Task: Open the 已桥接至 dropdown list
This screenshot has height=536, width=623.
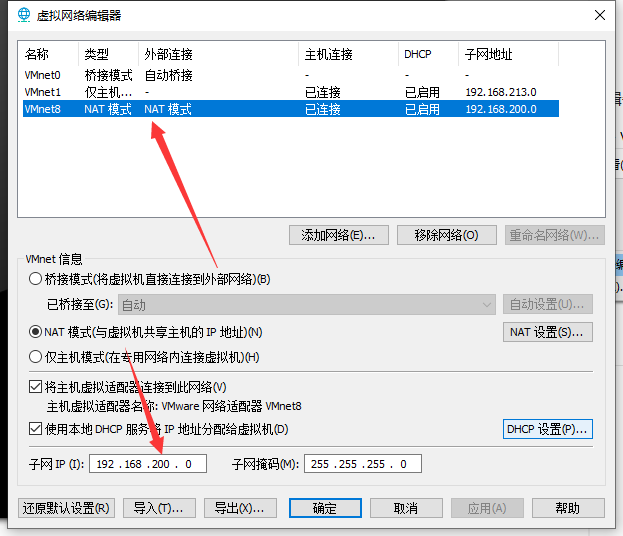Action: pyautogui.click(x=306, y=305)
